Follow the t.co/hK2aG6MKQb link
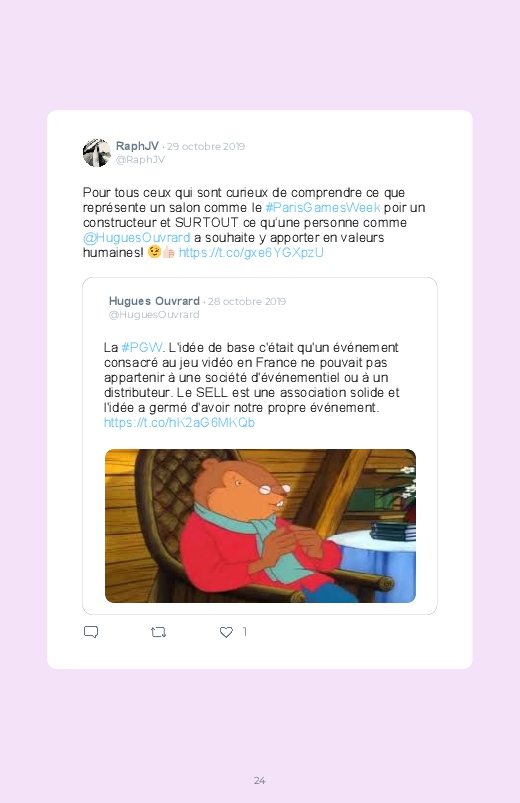The width and height of the screenshot is (520, 803). point(179,422)
